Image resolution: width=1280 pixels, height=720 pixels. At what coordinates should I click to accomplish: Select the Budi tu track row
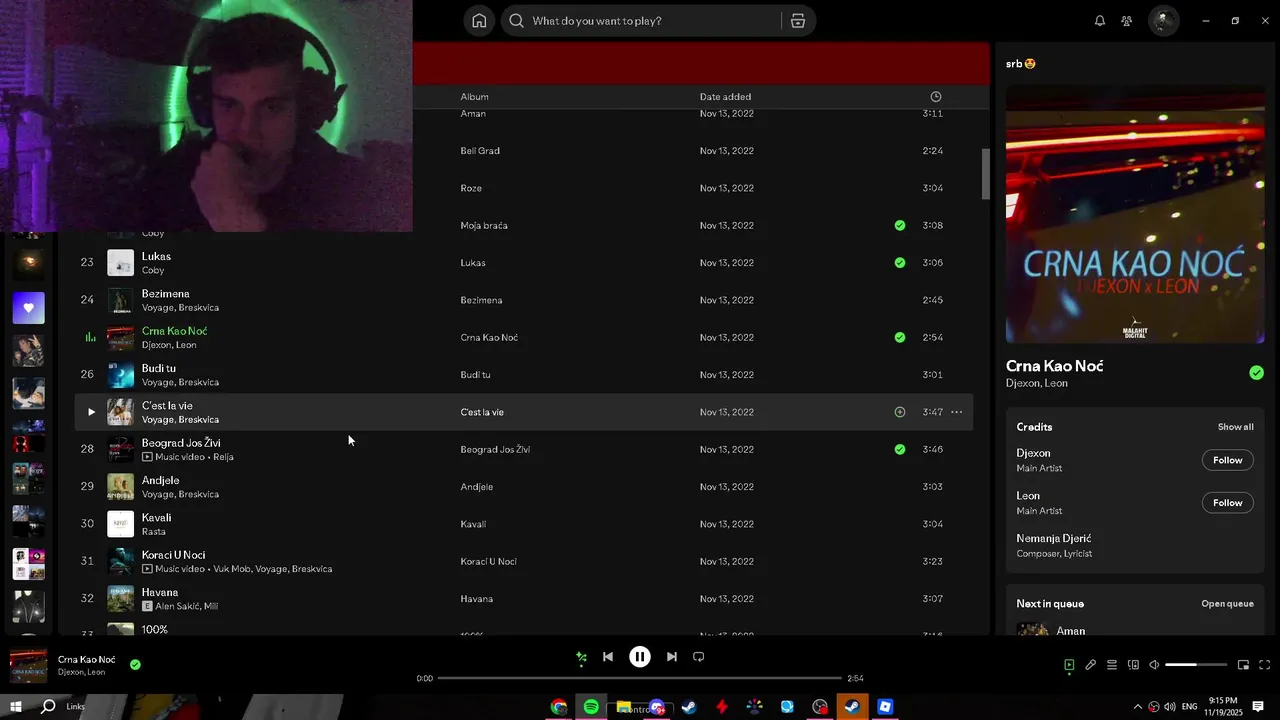click(524, 375)
